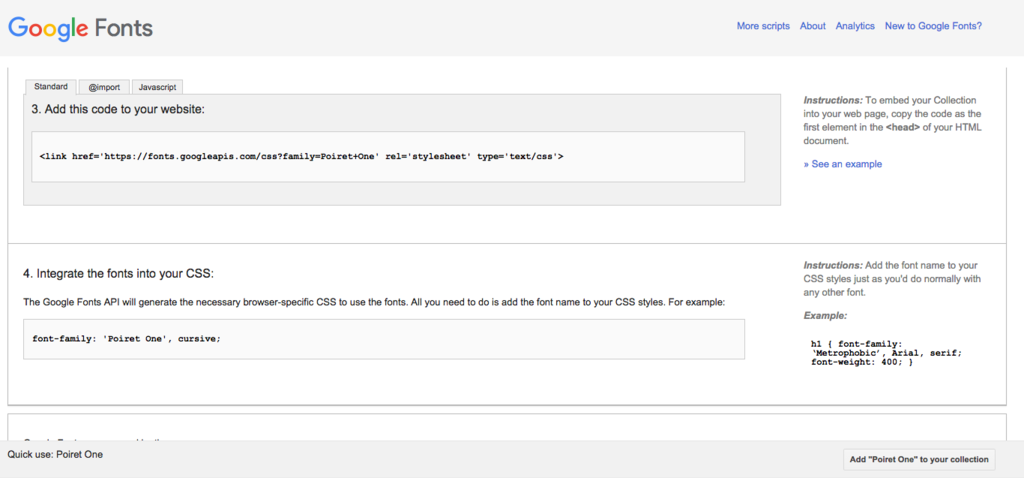Screen dimensions: 1024x478
Task: Click the "3. Add this code" heading
Action: pos(125,109)
